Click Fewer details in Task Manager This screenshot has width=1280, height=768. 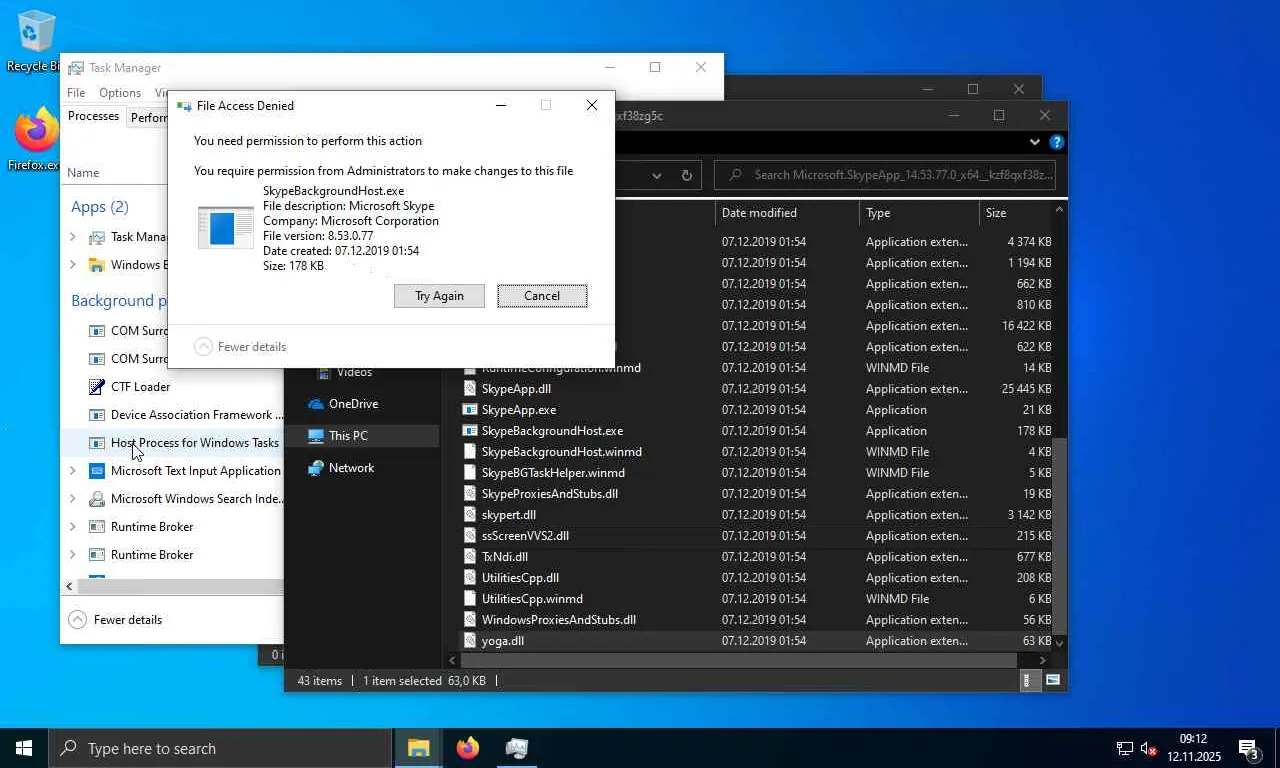coord(115,620)
